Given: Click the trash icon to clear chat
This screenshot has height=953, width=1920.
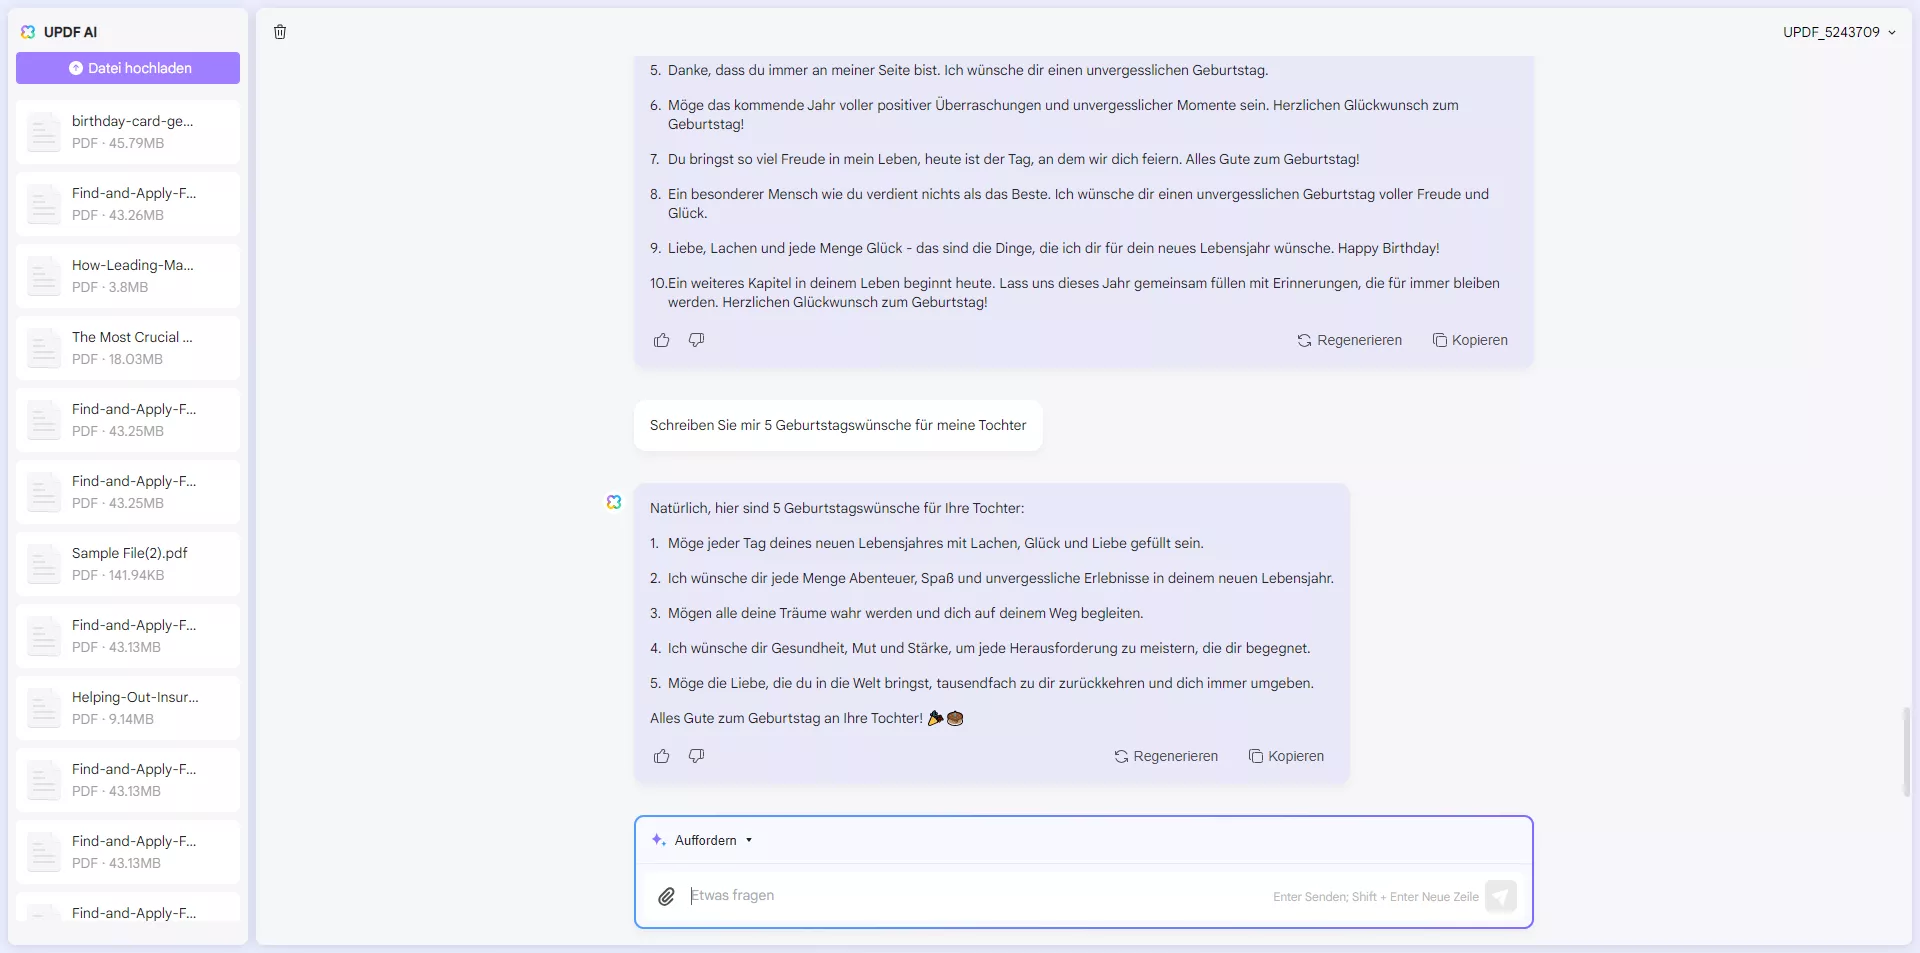Looking at the screenshot, I should click(x=280, y=32).
